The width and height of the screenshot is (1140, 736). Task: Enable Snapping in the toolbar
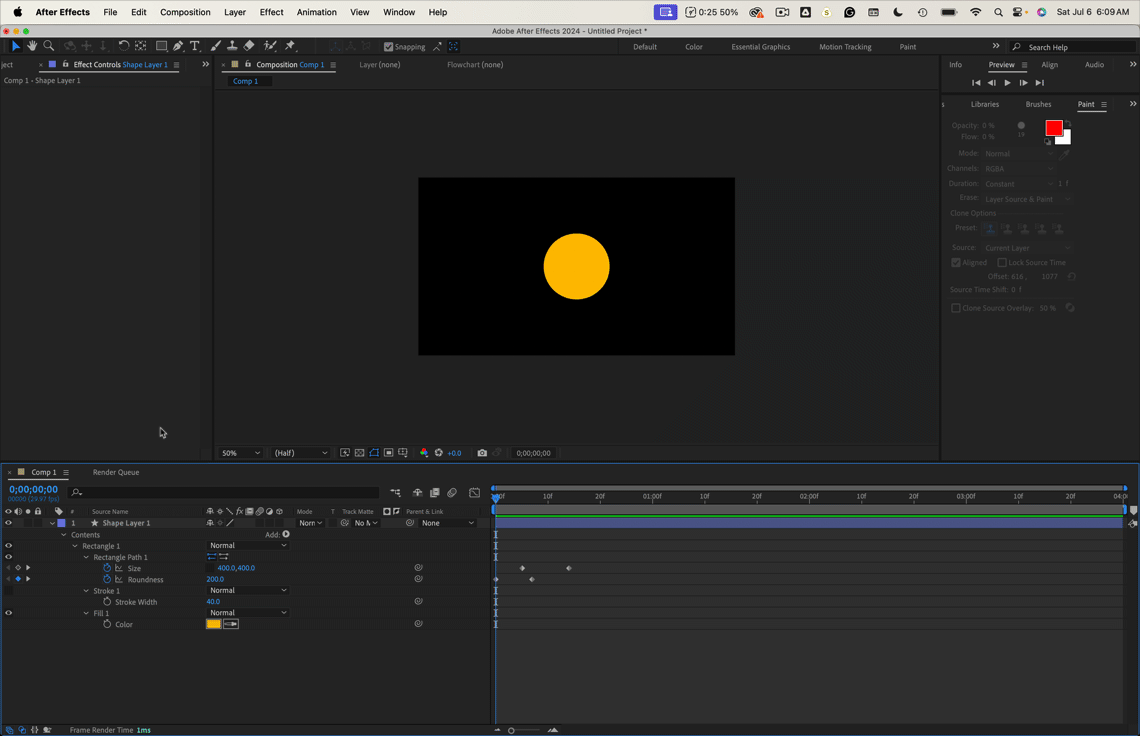point(389,46)
